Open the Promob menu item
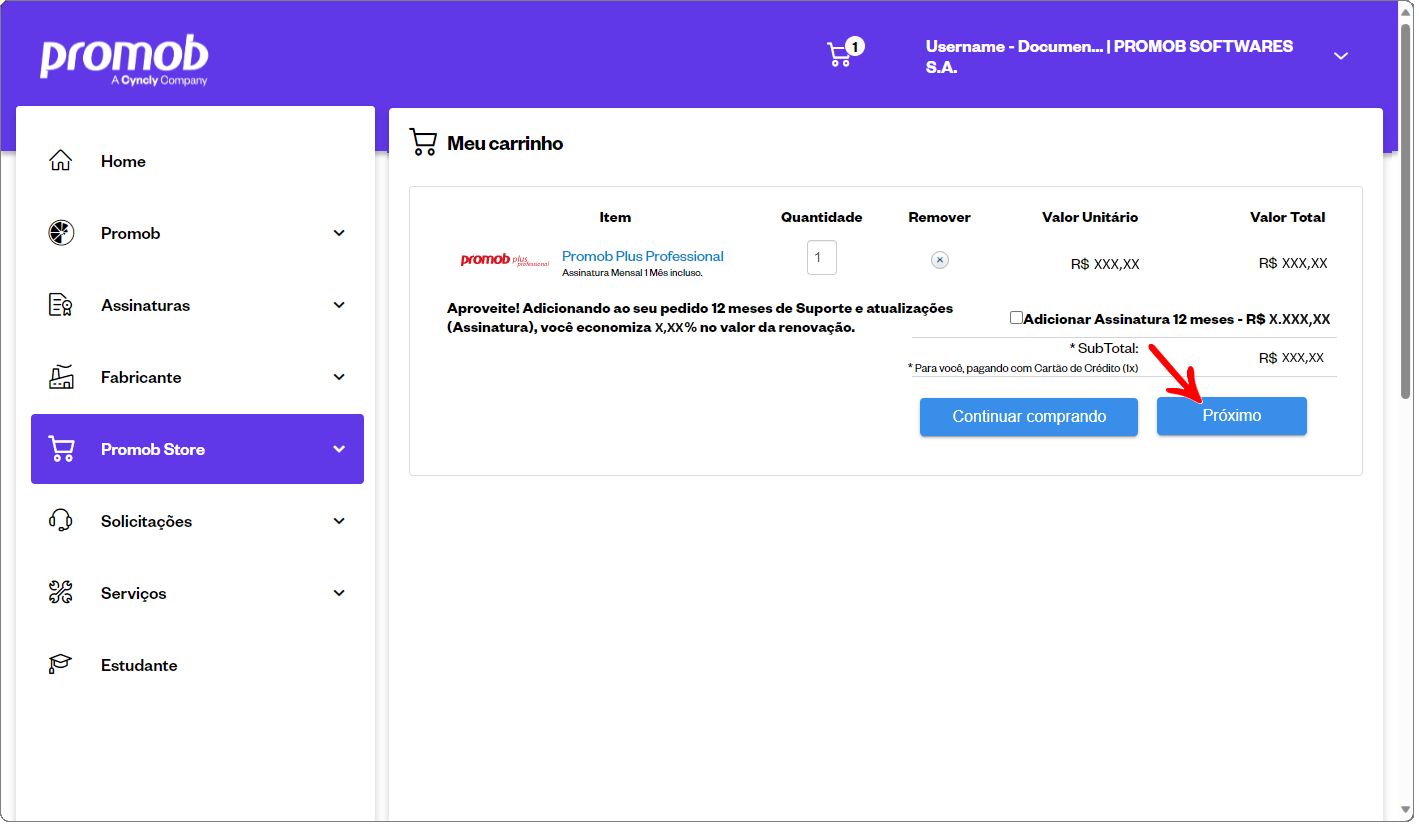1419x830 pixels. pos(197,233)
